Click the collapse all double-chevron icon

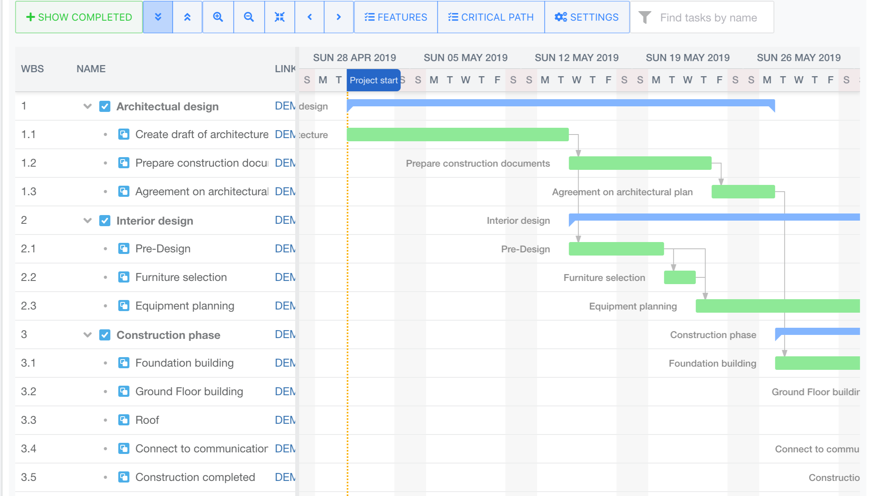tap(187, 17)
